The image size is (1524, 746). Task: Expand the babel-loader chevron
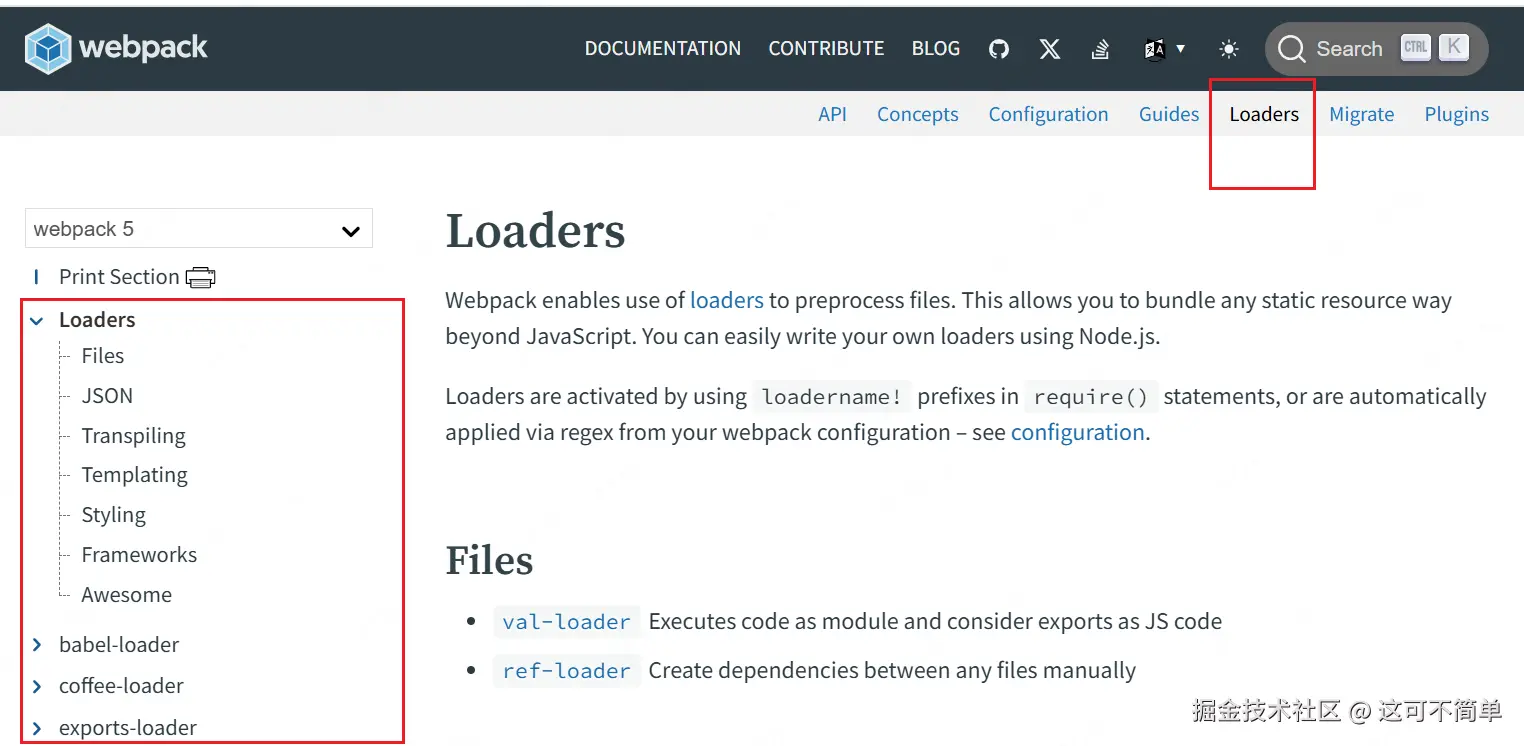point(37,645)
